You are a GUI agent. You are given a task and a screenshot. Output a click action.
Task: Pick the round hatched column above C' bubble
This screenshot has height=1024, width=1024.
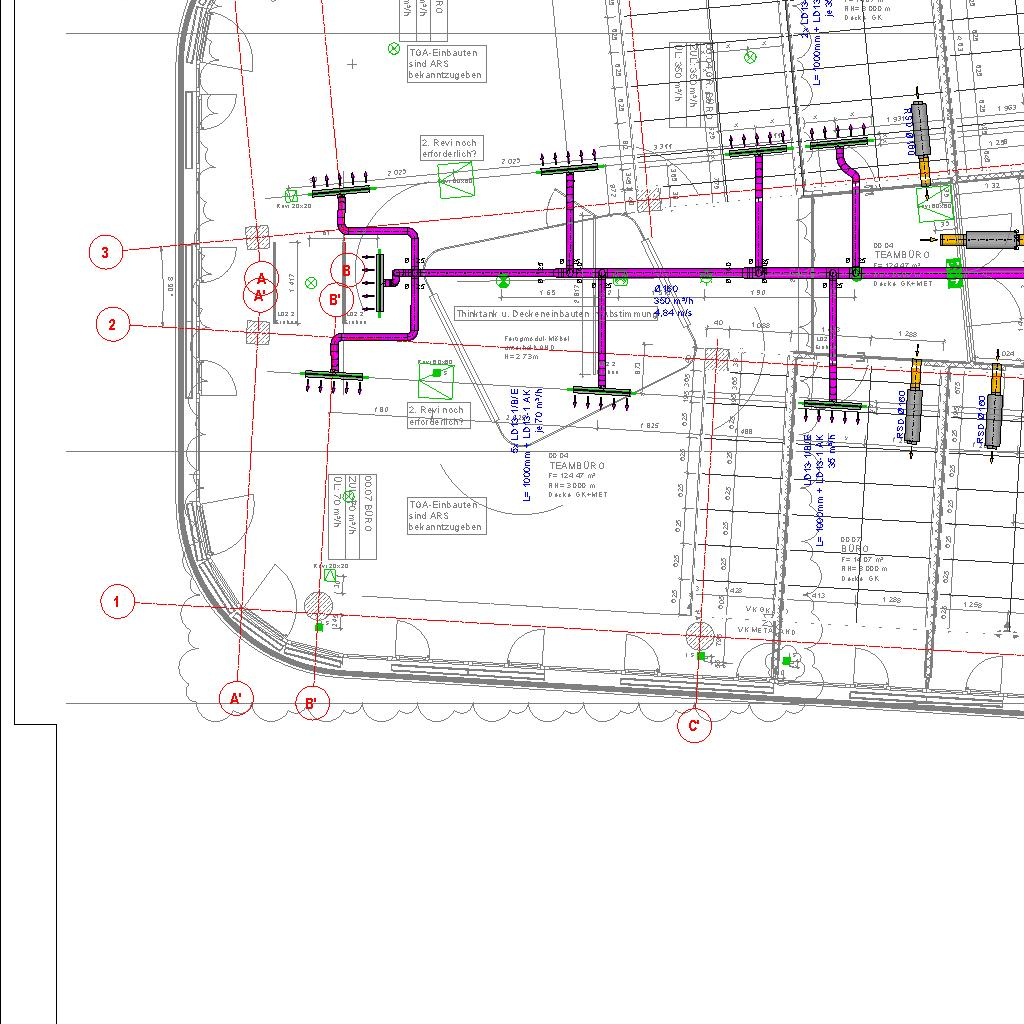click(x=699, y=635)
